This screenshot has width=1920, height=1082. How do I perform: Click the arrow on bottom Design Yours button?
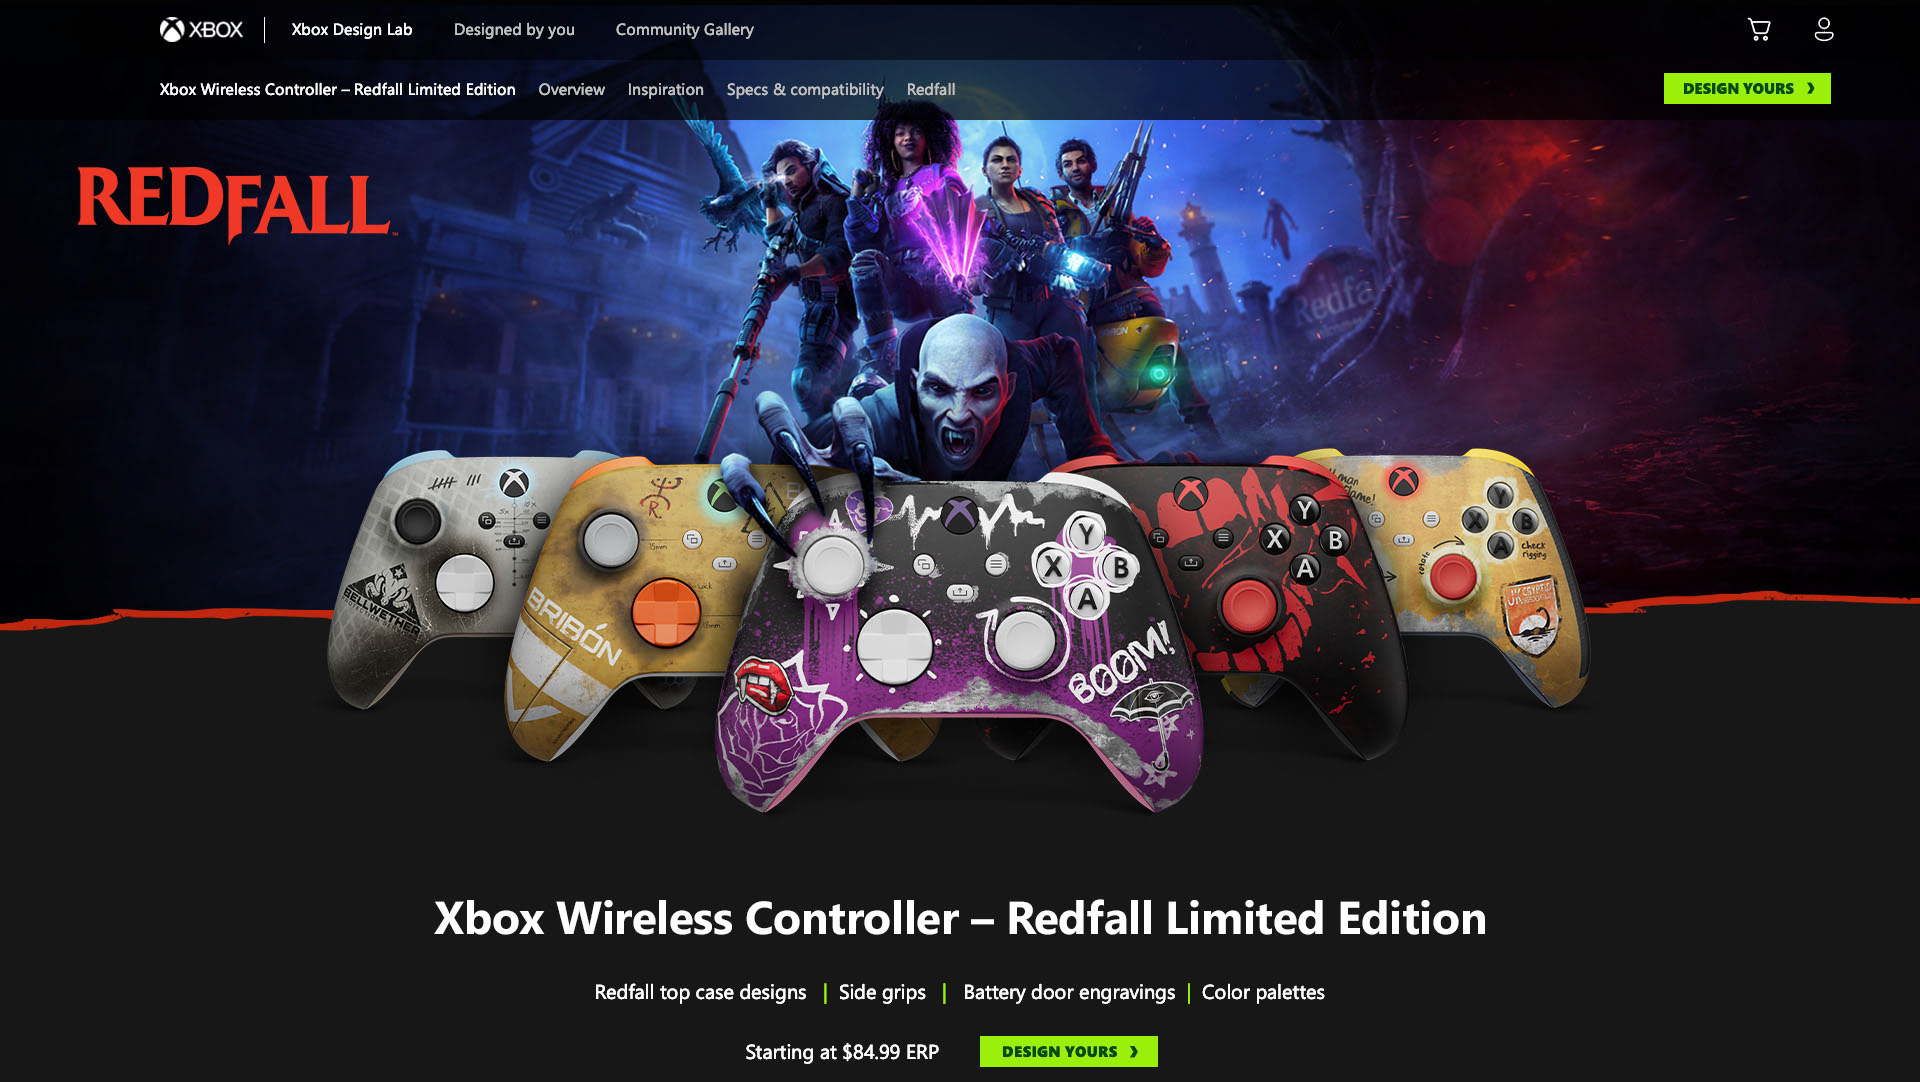1134,1051
